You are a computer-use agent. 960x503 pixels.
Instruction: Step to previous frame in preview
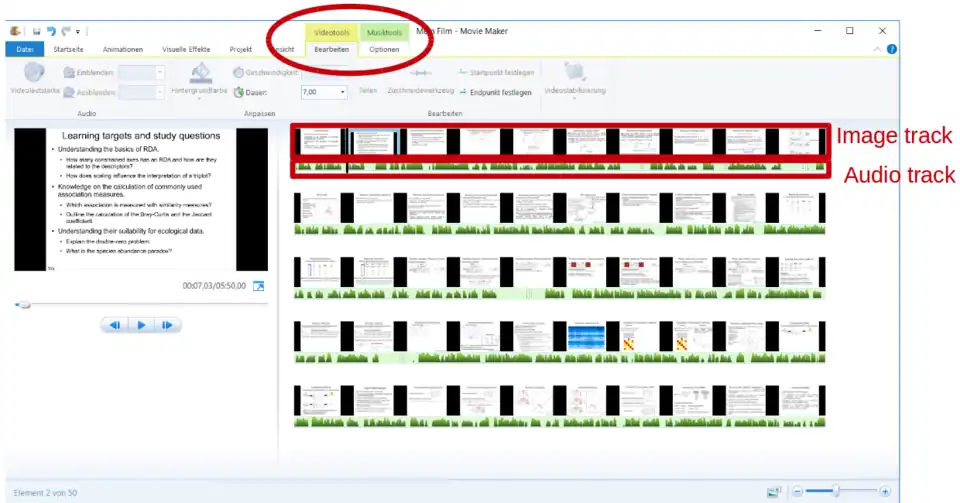(115, 325)
